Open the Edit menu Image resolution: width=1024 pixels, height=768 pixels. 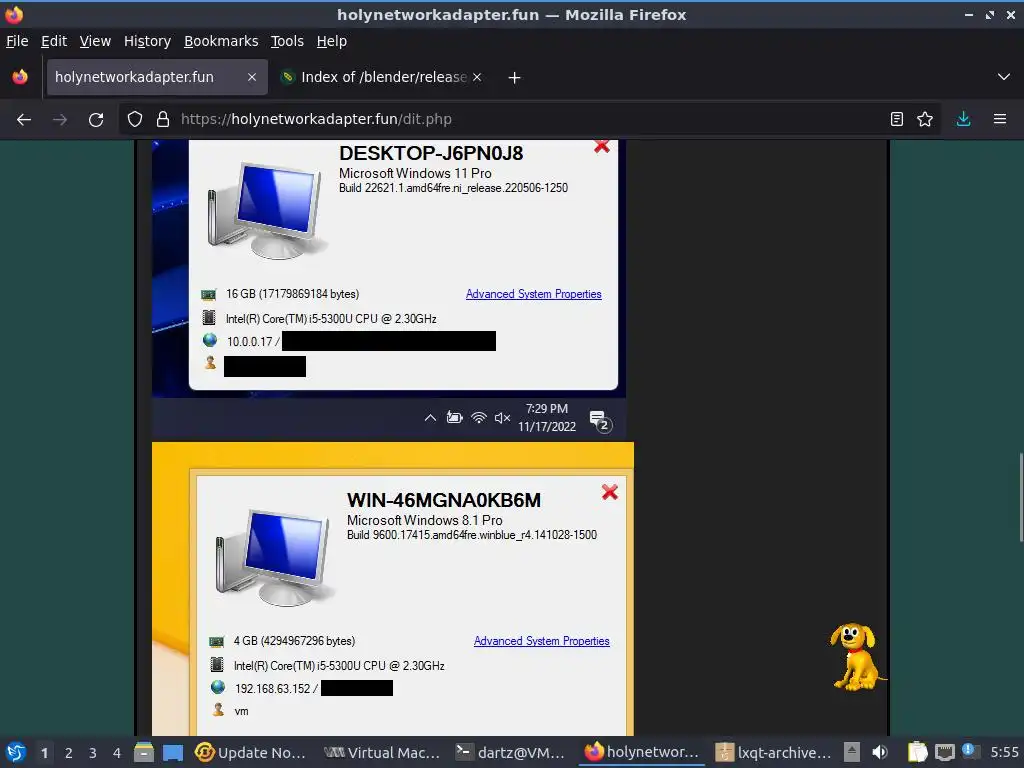(54, 41)
